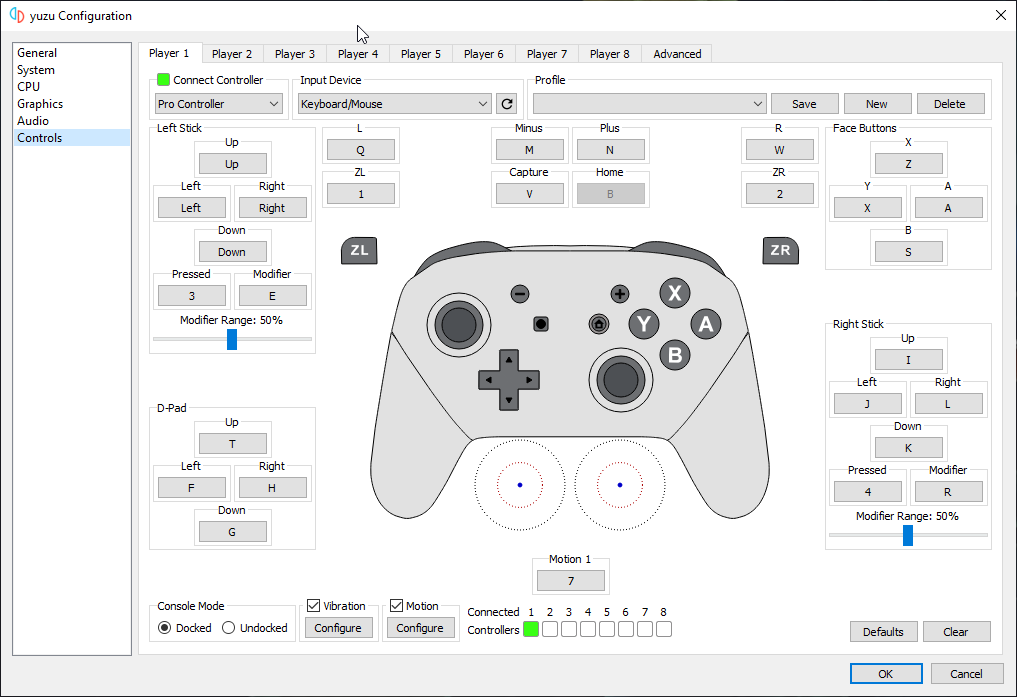This screenshot has height=697, width=1017.
Task: Open the Profile dropdown list
Action: [649, 104]
